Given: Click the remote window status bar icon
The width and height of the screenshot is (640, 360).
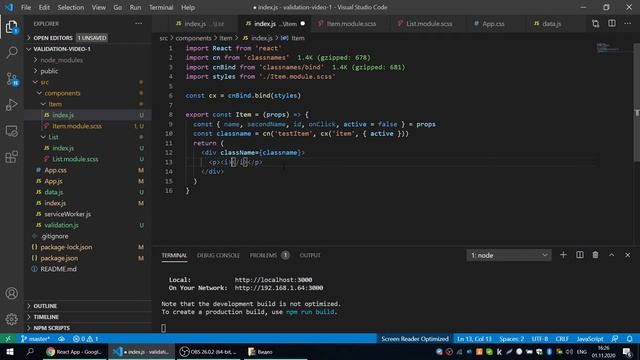Looking at the screenshot, I should (x=8, y=339).
